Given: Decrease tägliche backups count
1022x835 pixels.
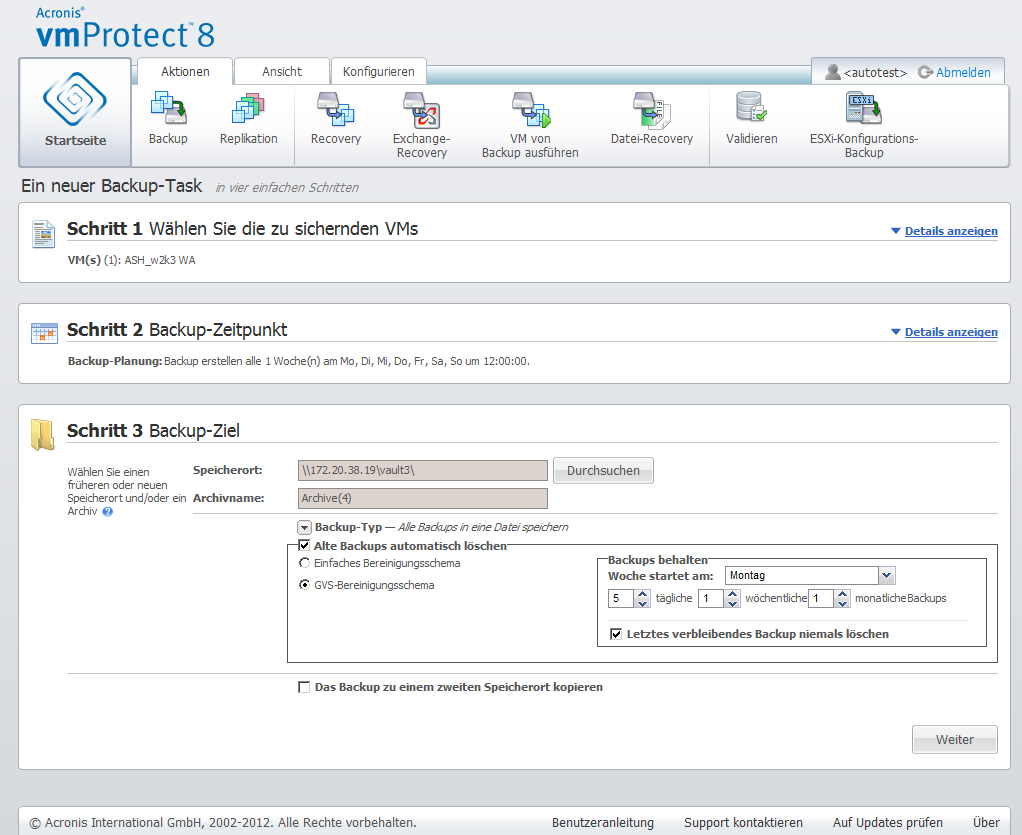Looking at the screenshot, I should pyautogui.click(x=643, y=603).
